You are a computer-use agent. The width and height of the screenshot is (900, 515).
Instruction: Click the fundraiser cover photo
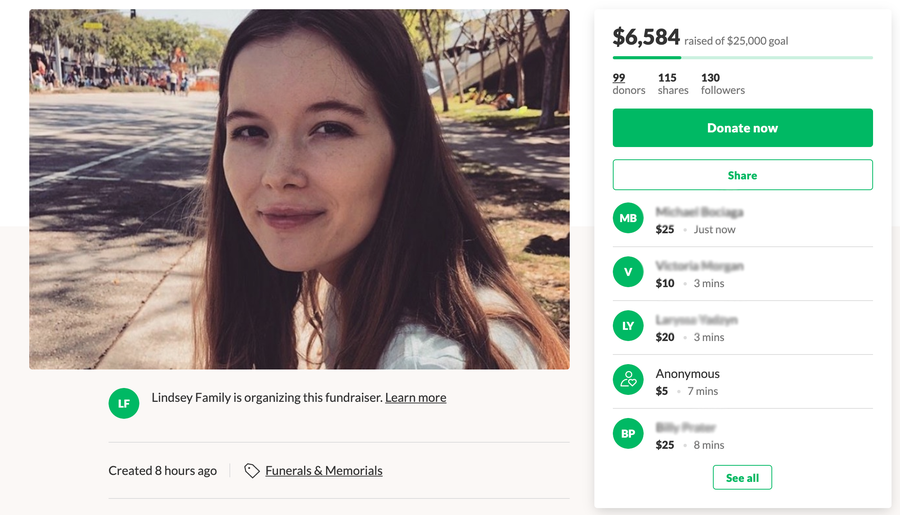(299, 189)
